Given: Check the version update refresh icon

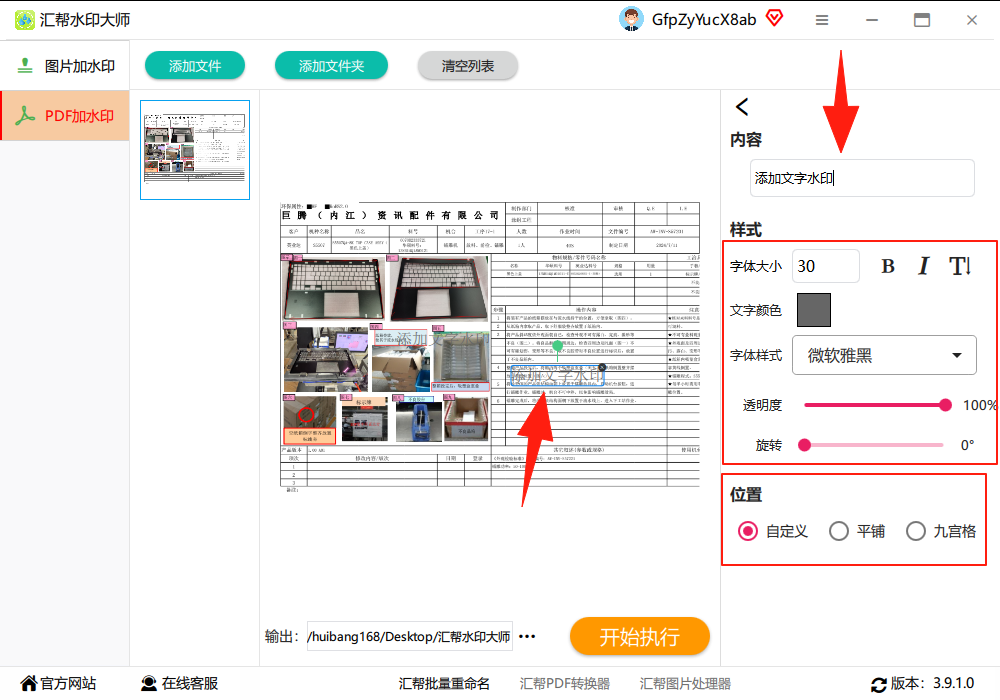Looking at the screenshot, I should point(879,685).
